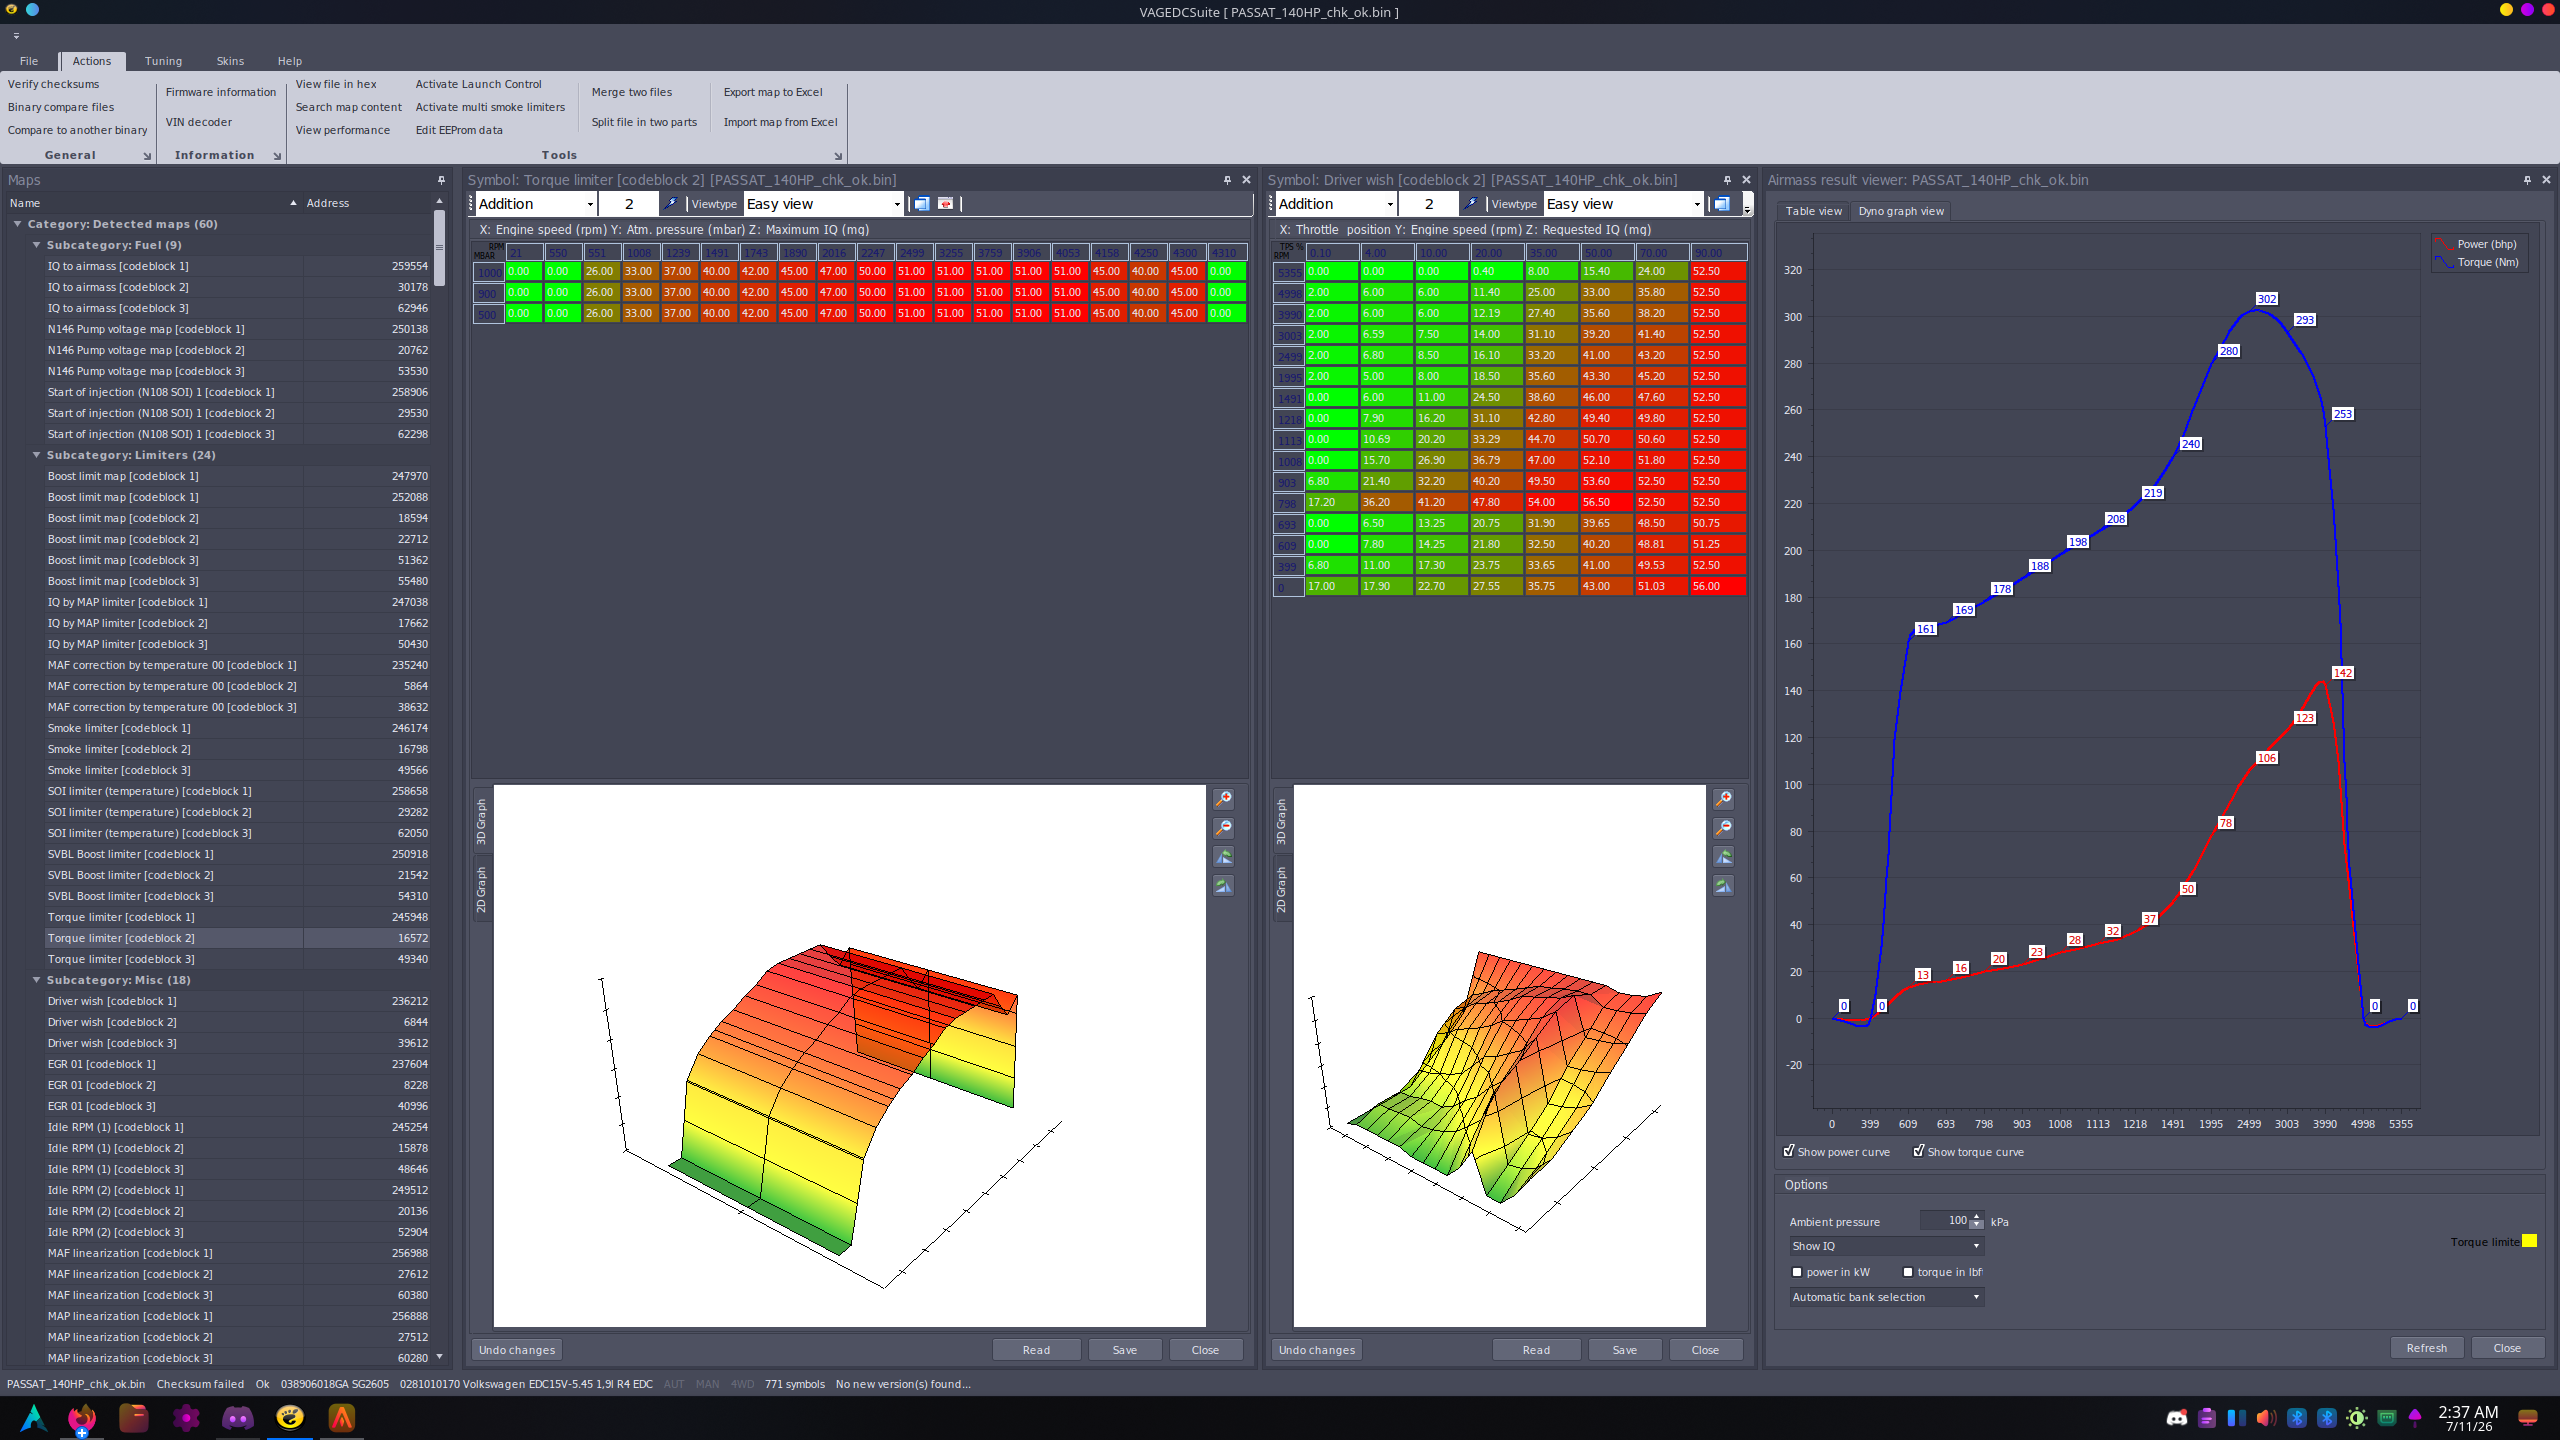The height and width of the screenshot is (1440, 2560).
Task: Pin the Driver wish symbol panel
Action: click(1727, 180)
